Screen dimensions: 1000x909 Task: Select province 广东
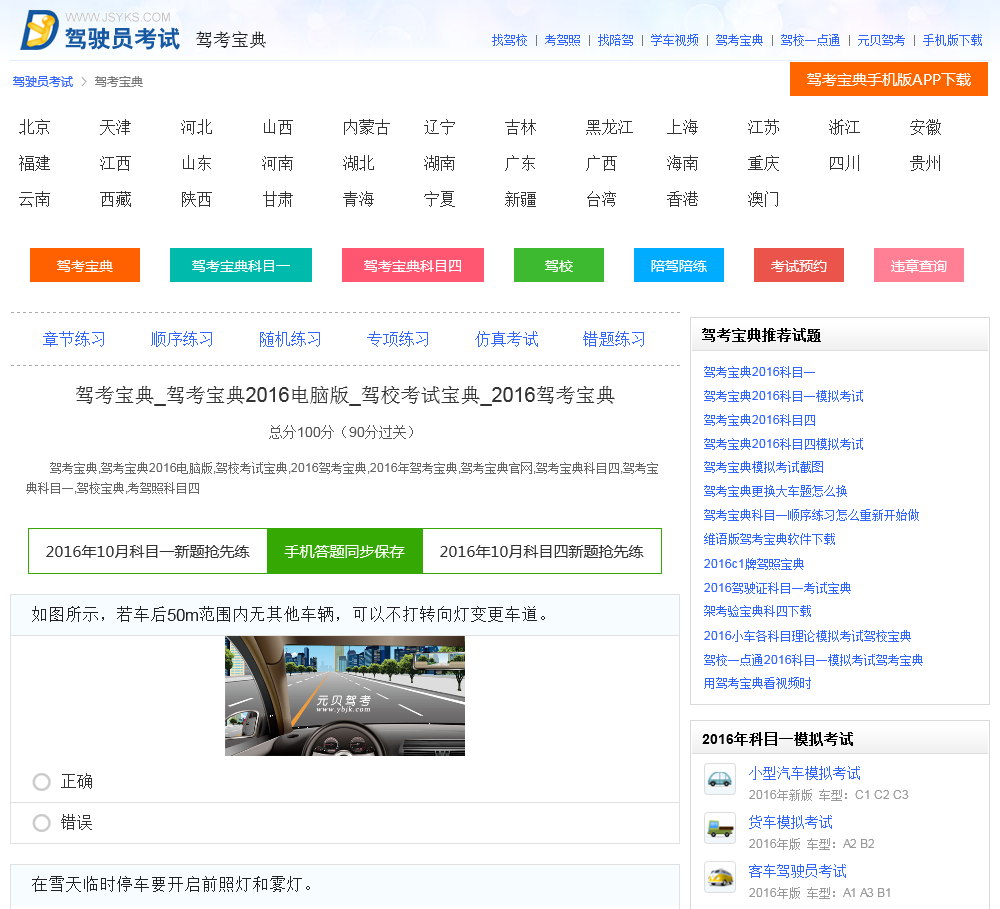[x=520, y=163]
